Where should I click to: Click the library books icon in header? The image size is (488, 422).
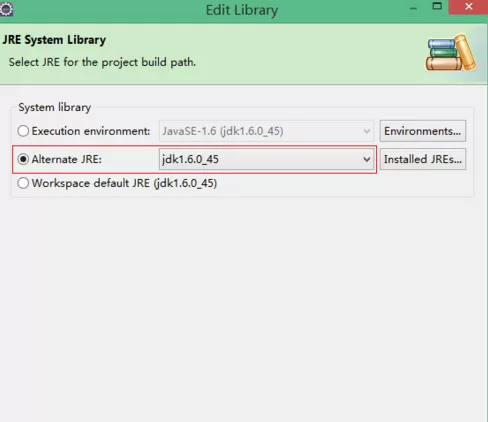(451, 53)
